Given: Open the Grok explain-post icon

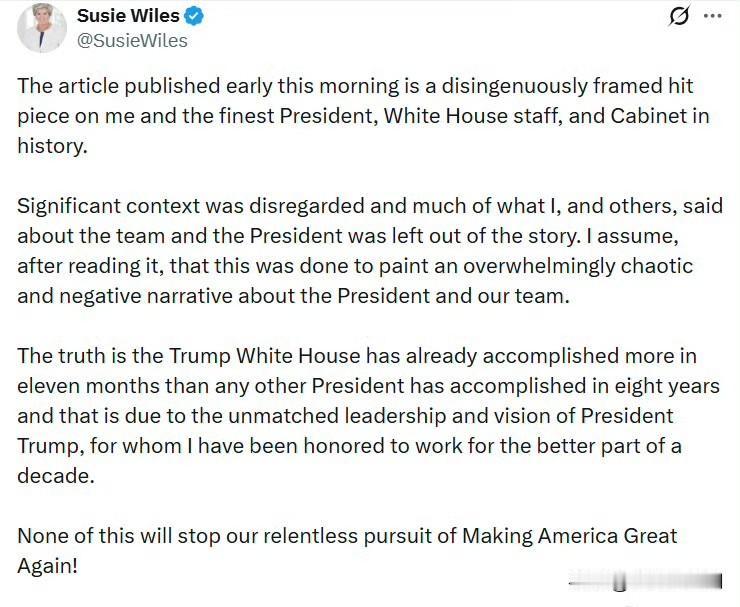Looking at the screenshot, I should (x=680, y=16).
